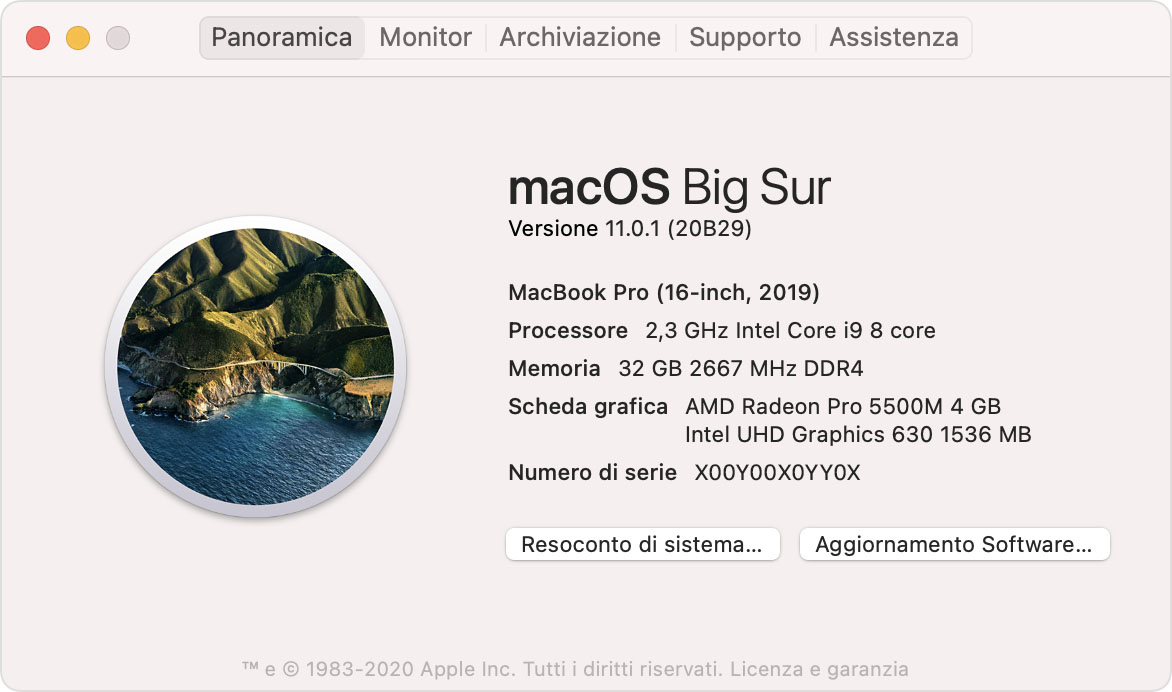Screen dimensions: 1172x692
Task: Click the Versione 11.0.1 build text
Action: point(630,229)
